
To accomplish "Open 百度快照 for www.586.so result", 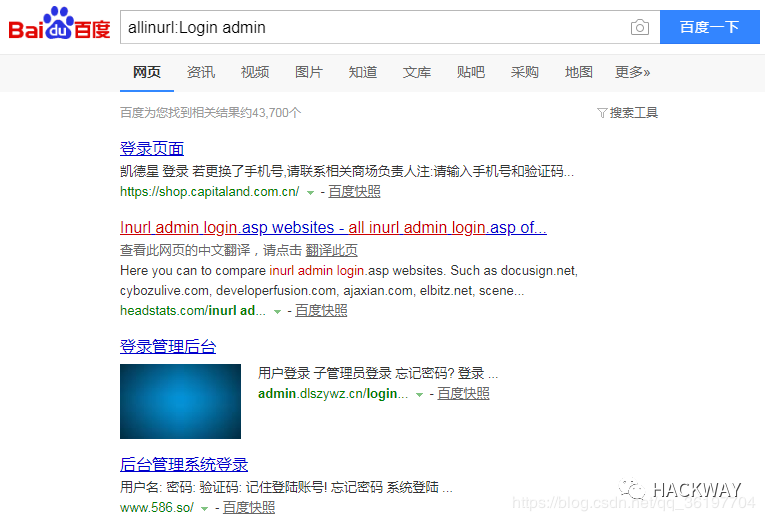I will (249, 508).
